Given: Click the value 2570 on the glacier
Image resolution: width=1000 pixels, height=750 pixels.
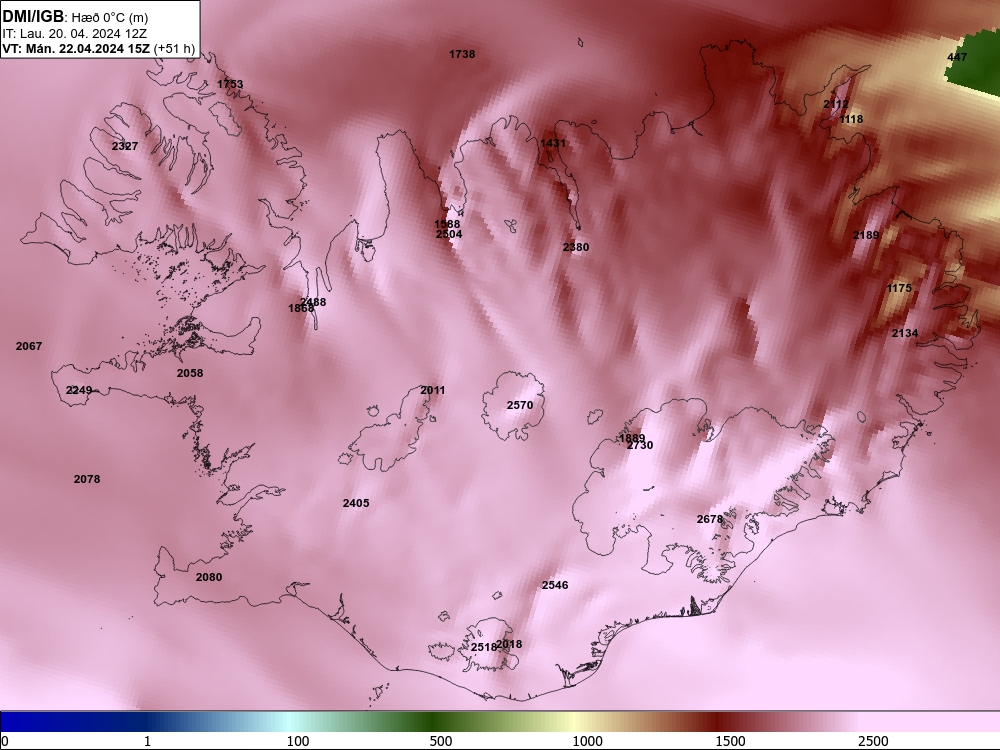Looking at the screenshot, I should [x=520, y=405].
